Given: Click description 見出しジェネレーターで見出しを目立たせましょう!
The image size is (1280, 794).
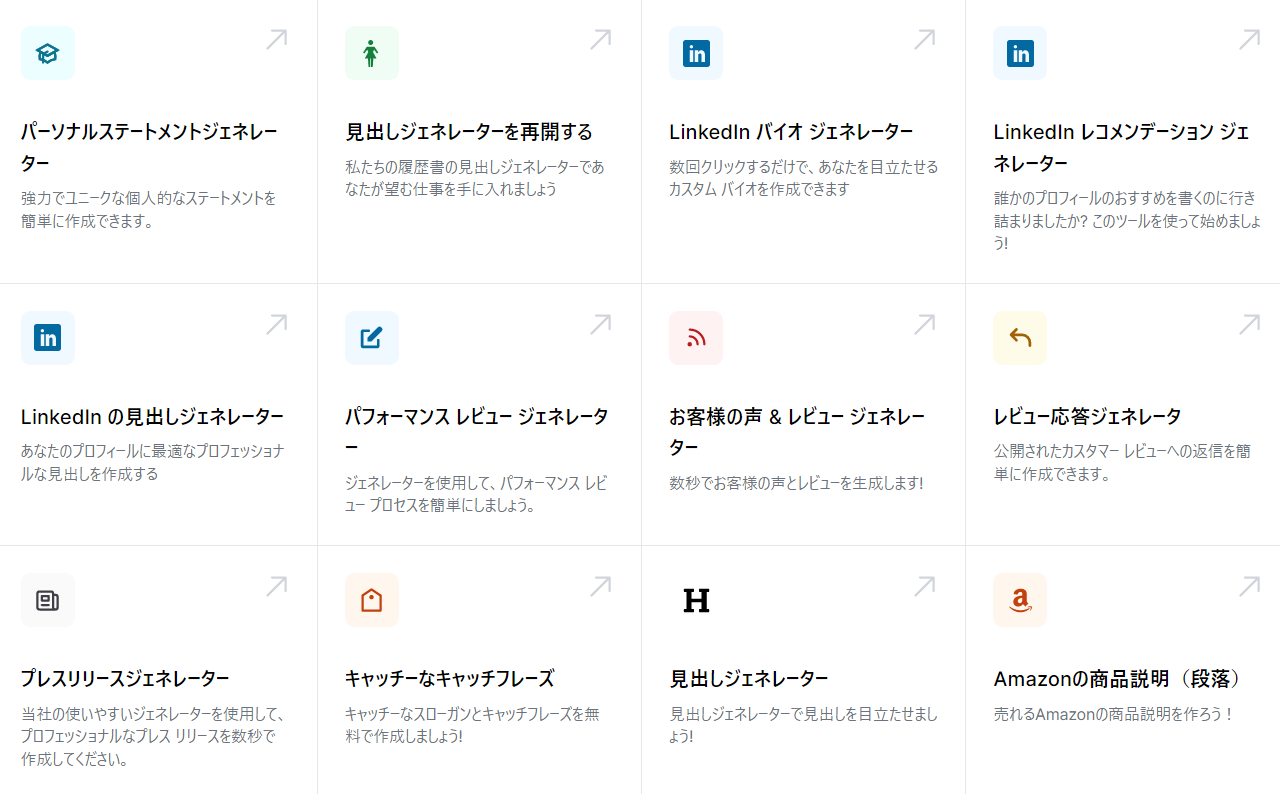Looking at the screenshot, I should click(803, 725).
